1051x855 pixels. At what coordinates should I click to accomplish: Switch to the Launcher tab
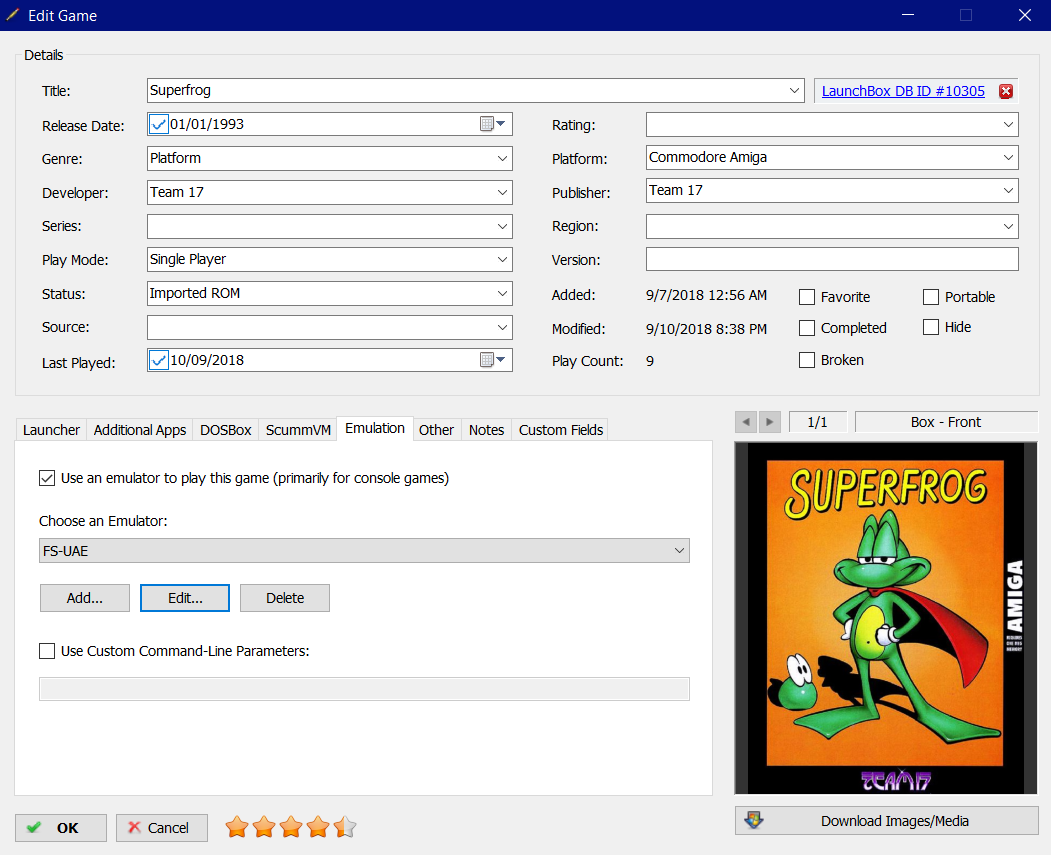pyautogui.click(x=51, y=430)
